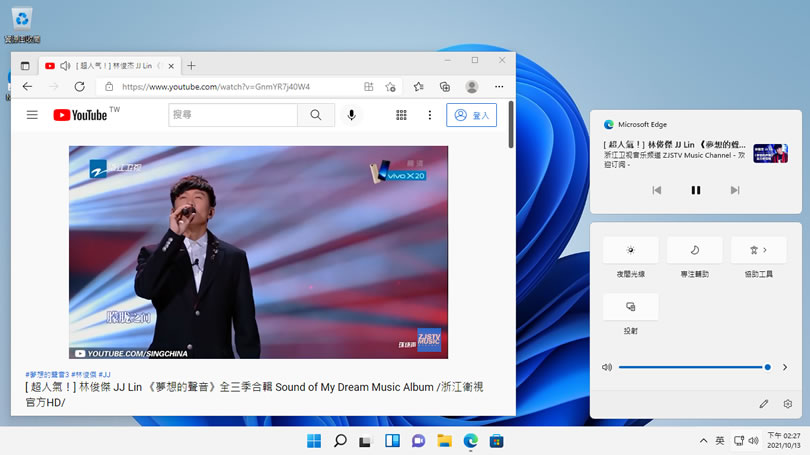Open Edge tab actions menu icon

click(25, 66)
